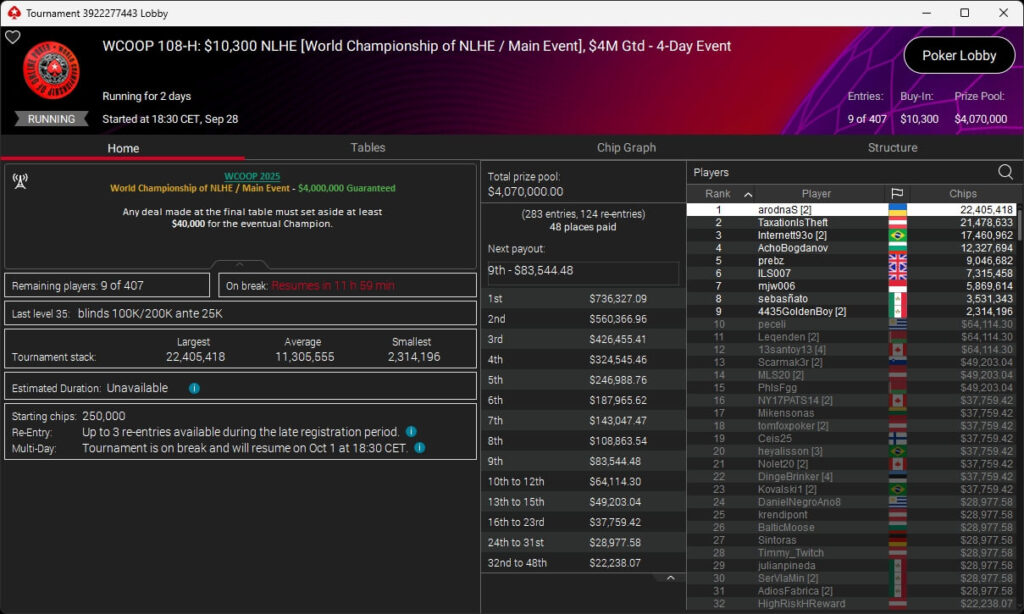Open the WCOOP 2025 link
Viewport: 1024px width, 614px height.
click(x=252, y=176)
